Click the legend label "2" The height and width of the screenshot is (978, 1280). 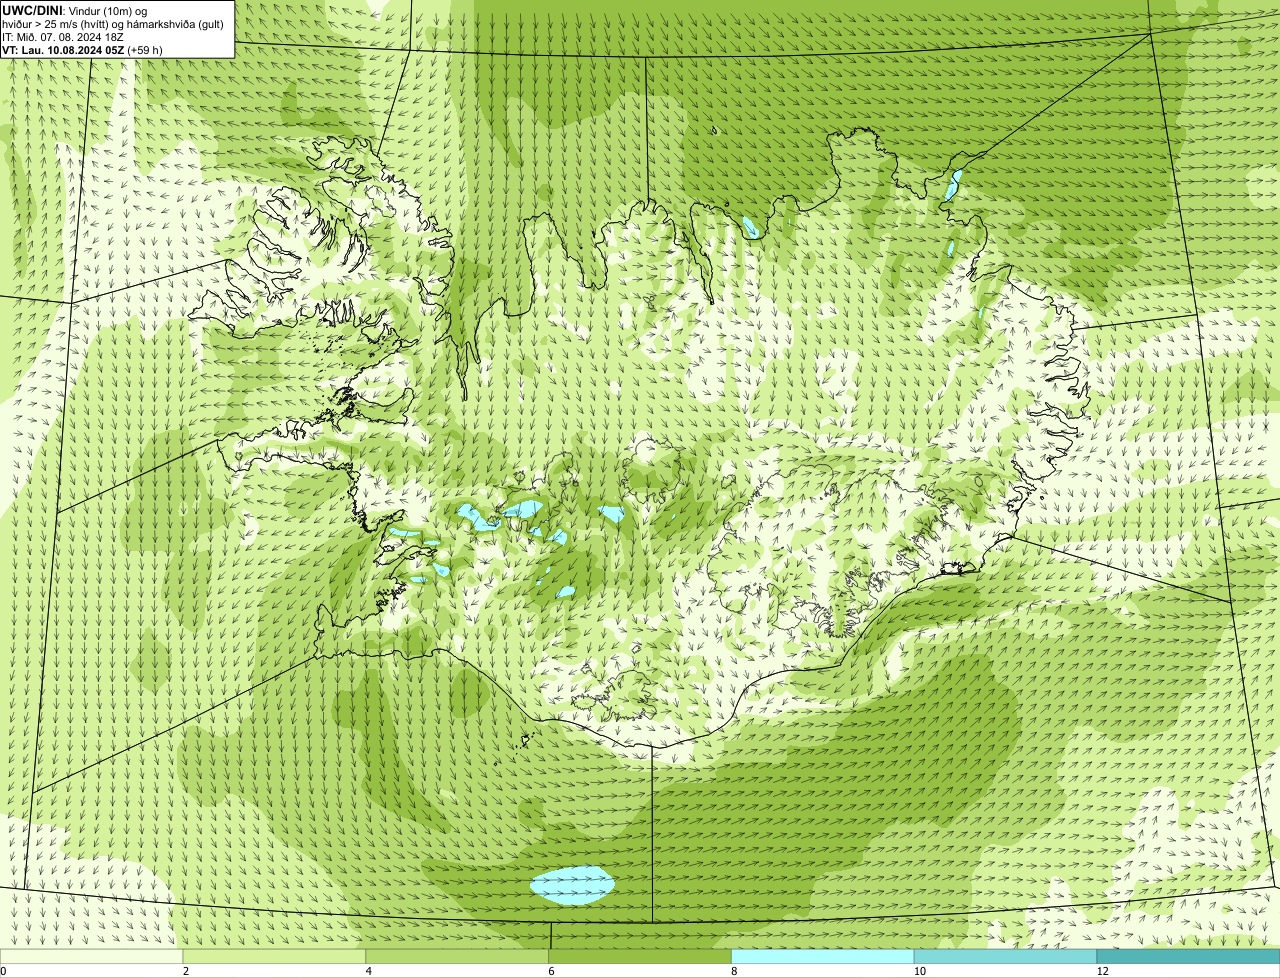[x=186, y=971]
